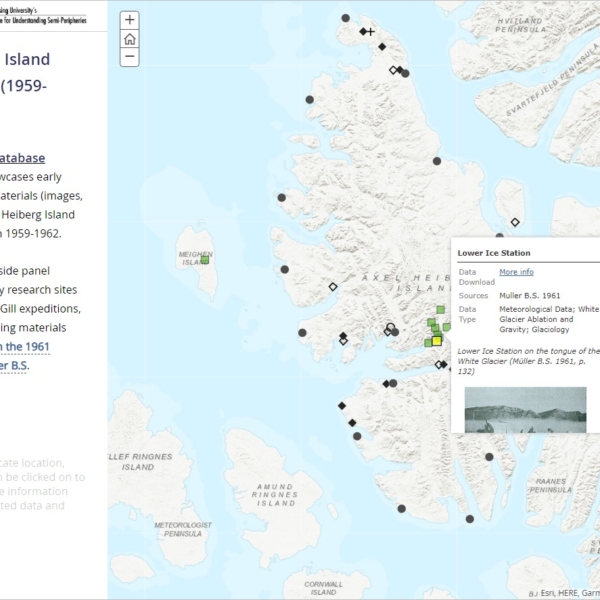Select the topmost green square in the station cluster
This screenshot has width=600, height=600.
(x=440, y=310)
